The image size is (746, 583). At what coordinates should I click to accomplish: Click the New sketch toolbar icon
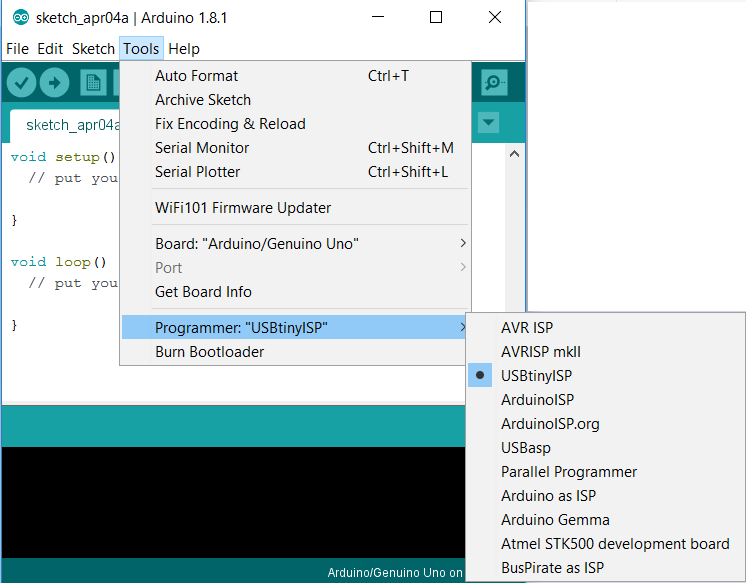coord(93,83)
